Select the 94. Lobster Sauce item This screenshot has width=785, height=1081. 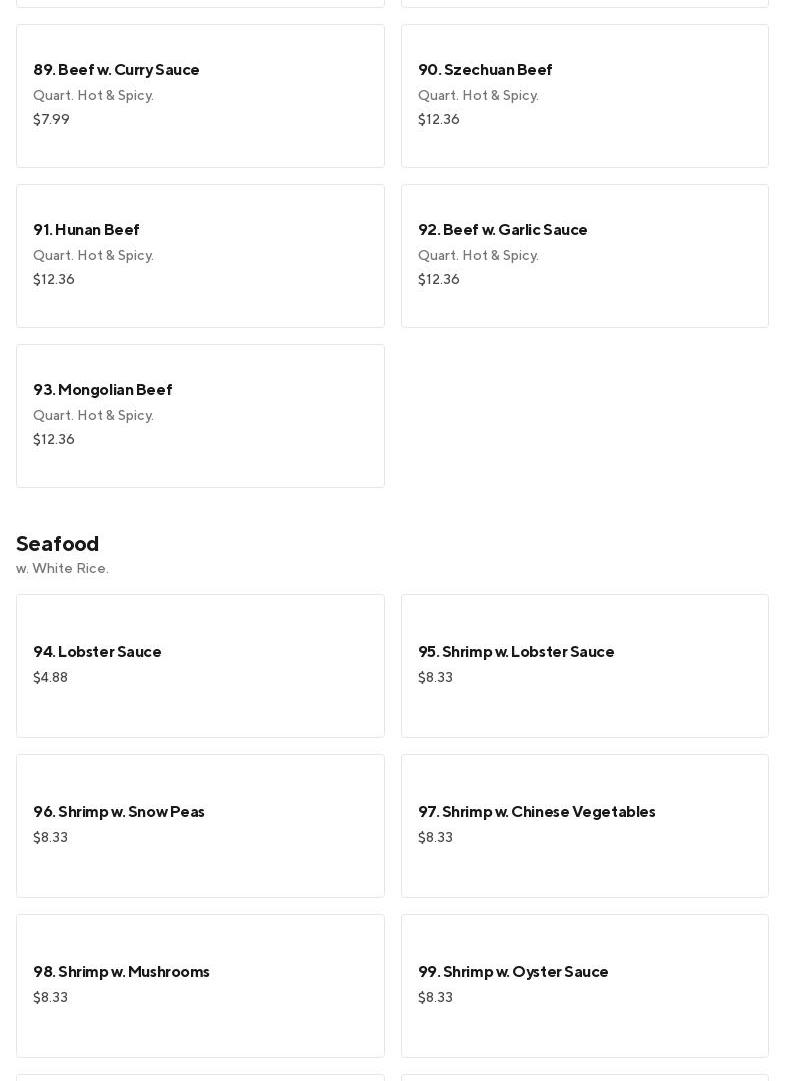point(97,652)
